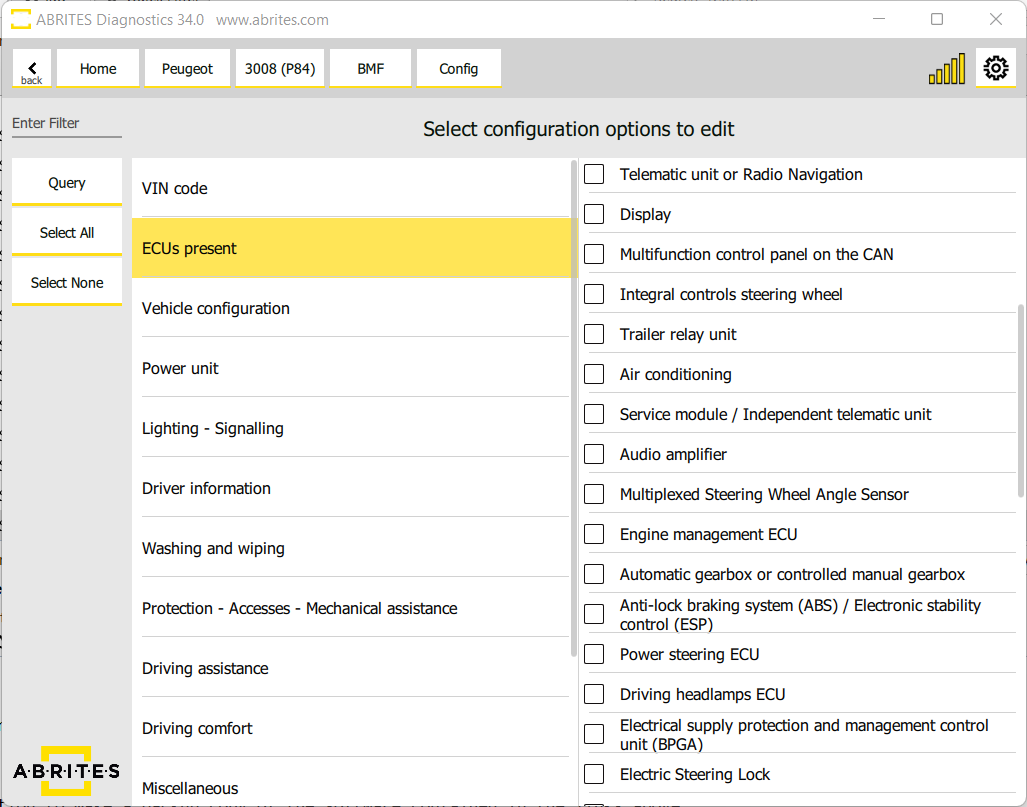Open Power unit category

[355, 368]
